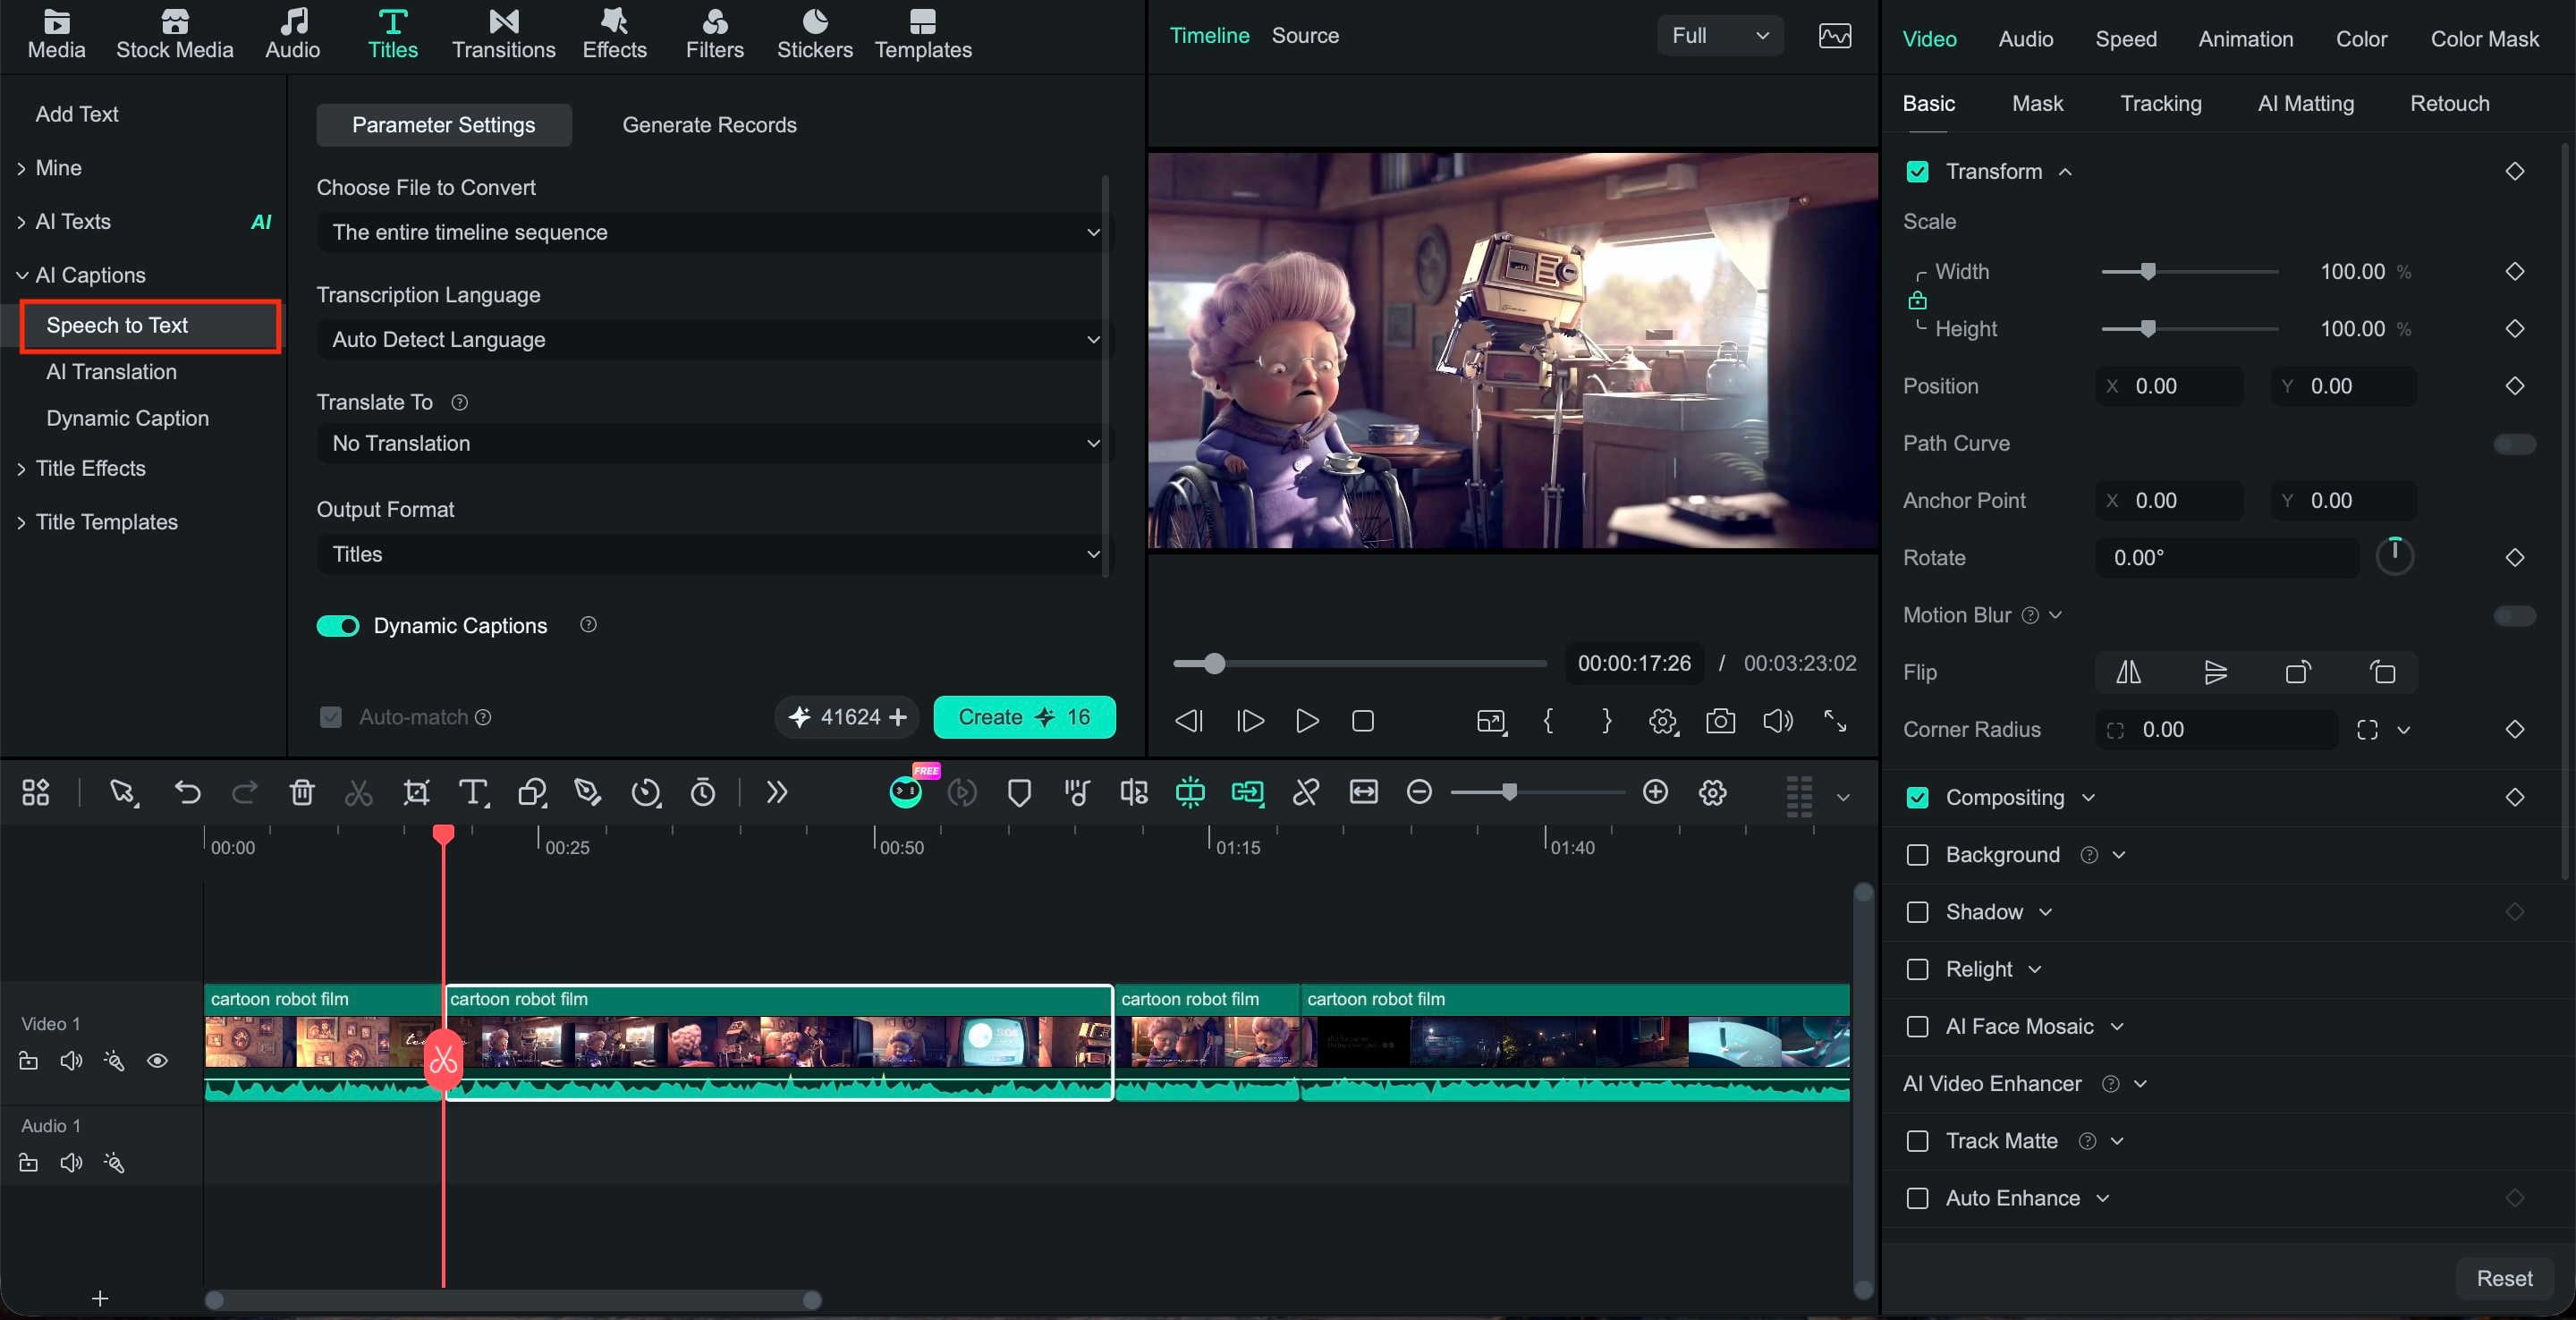Click the delete trash icon
The height and width of the screenshot is (1320, 2576).
coord(302,793)
